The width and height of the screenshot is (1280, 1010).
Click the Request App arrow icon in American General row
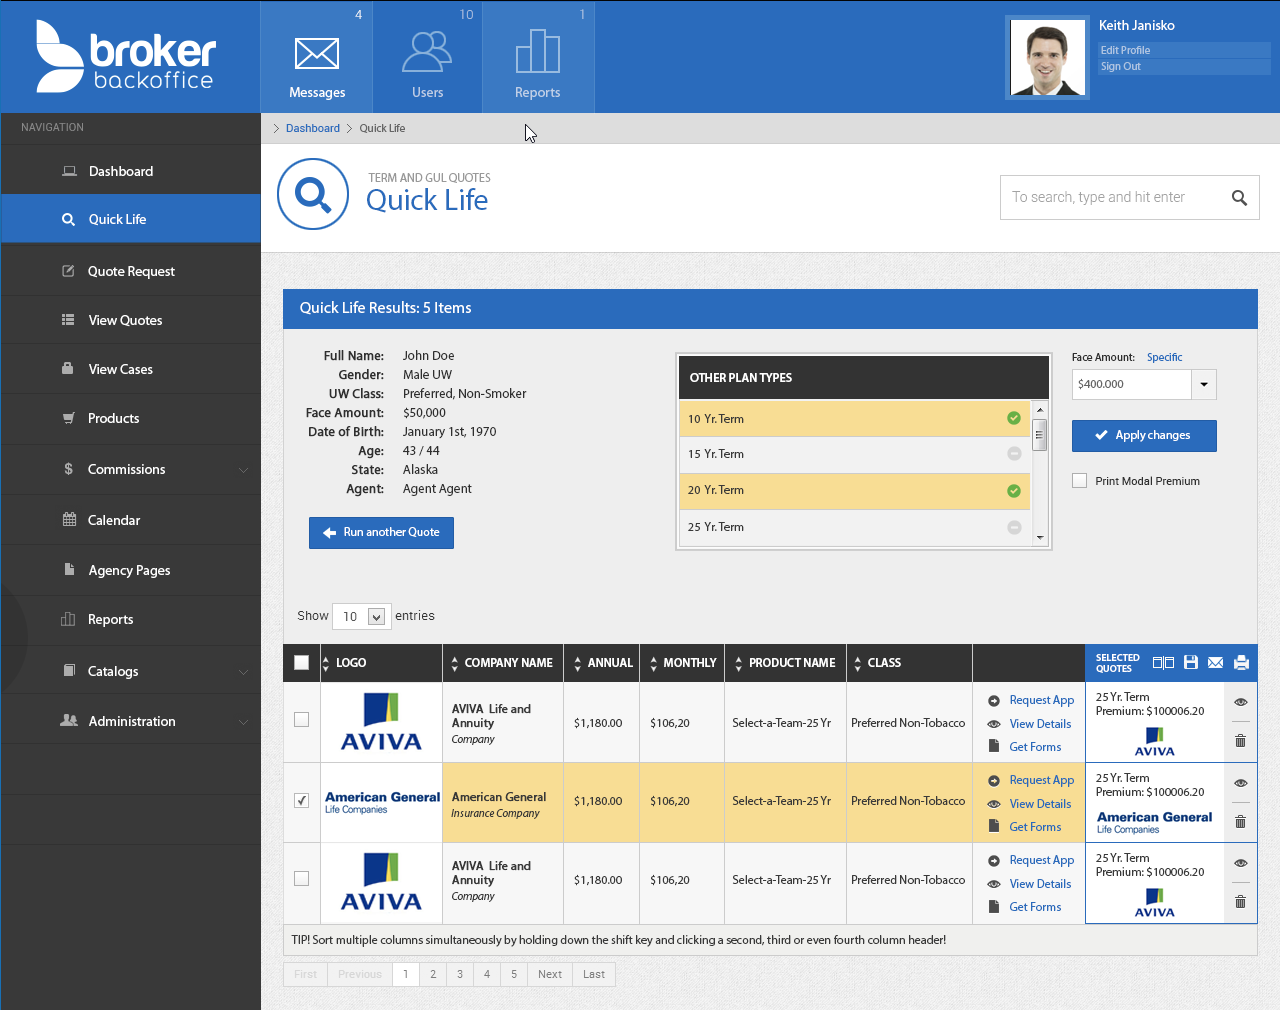(994, 781)
